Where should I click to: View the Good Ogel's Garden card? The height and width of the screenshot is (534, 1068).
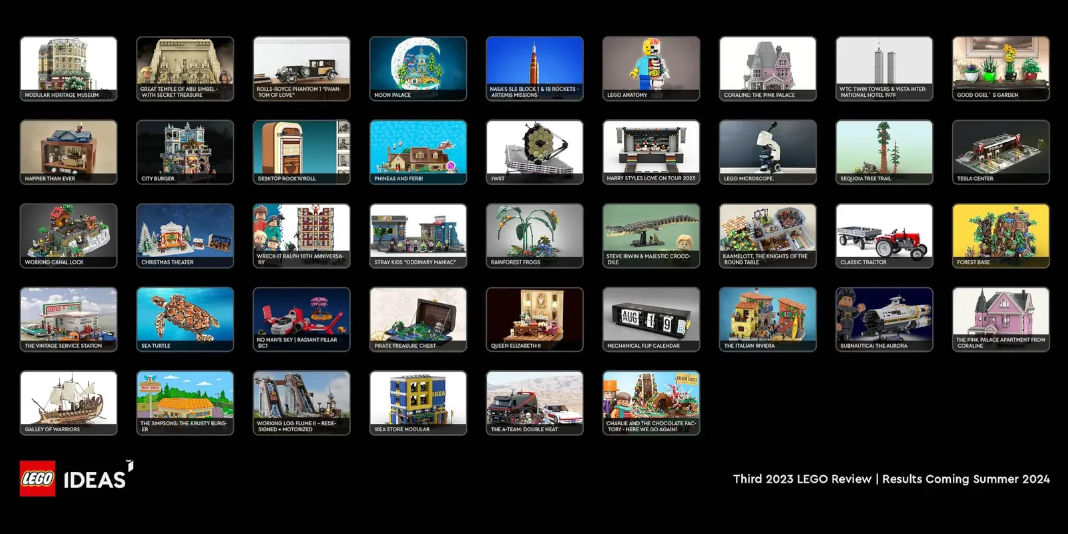point(1001,69)
